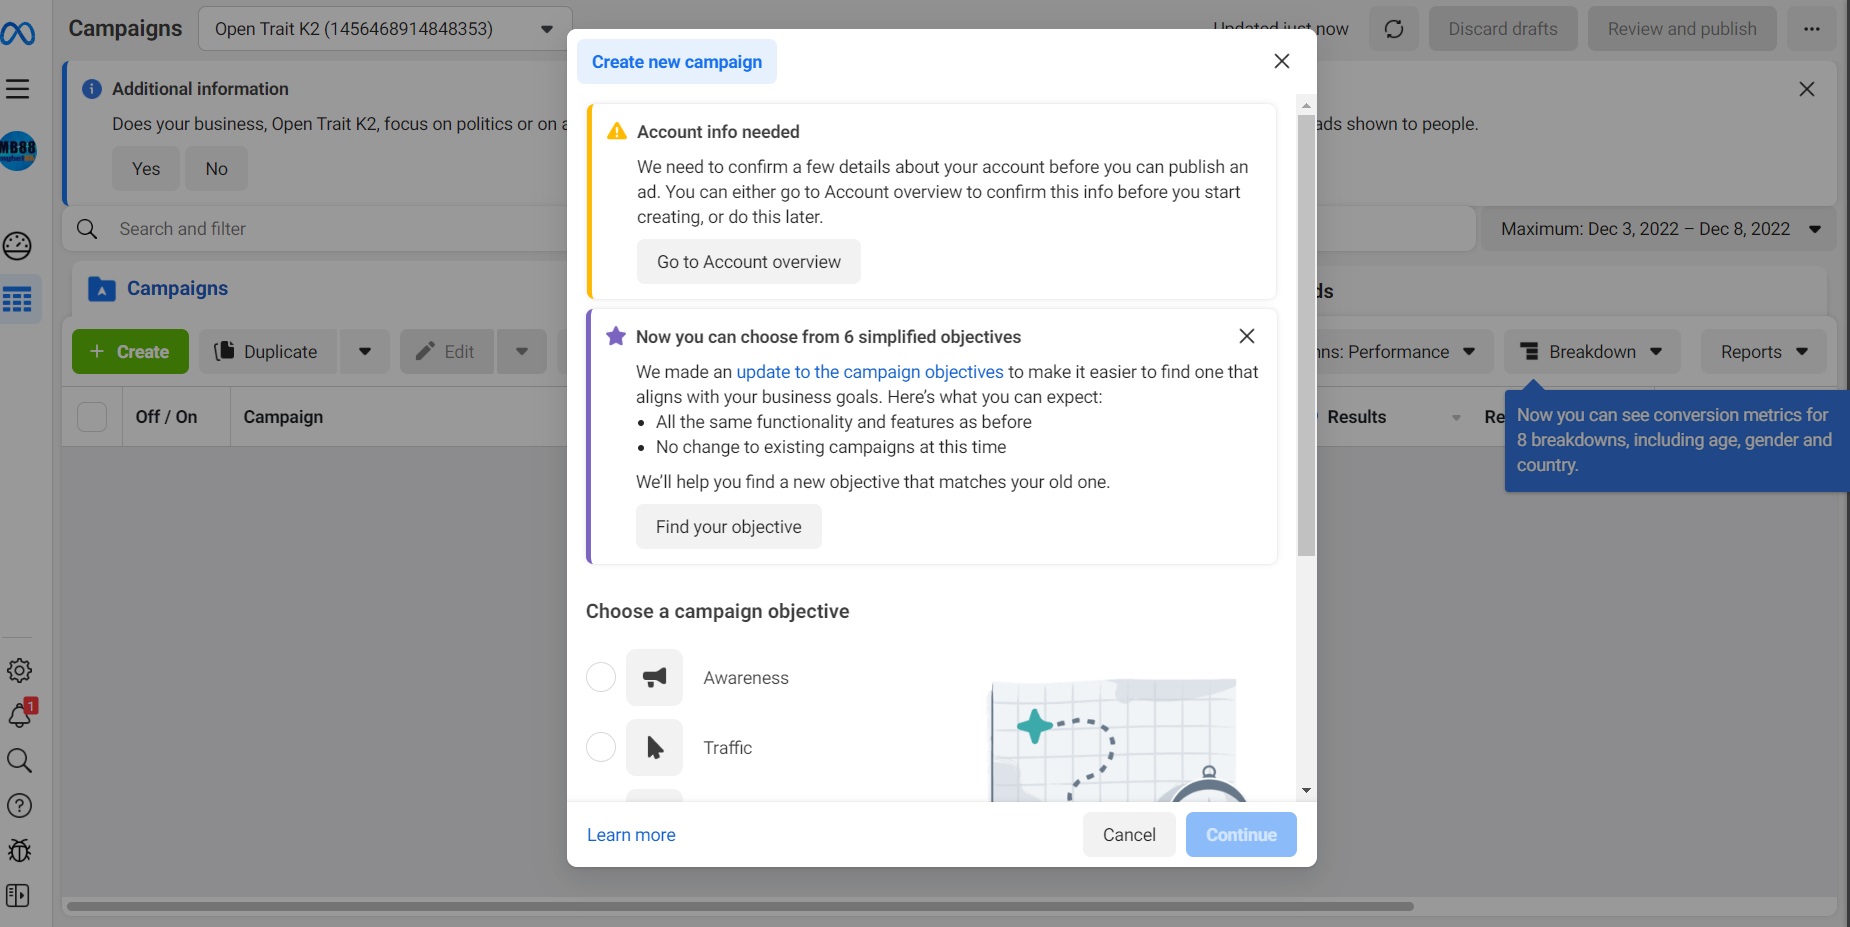Open the Help question mark icon

click(19, 805)
